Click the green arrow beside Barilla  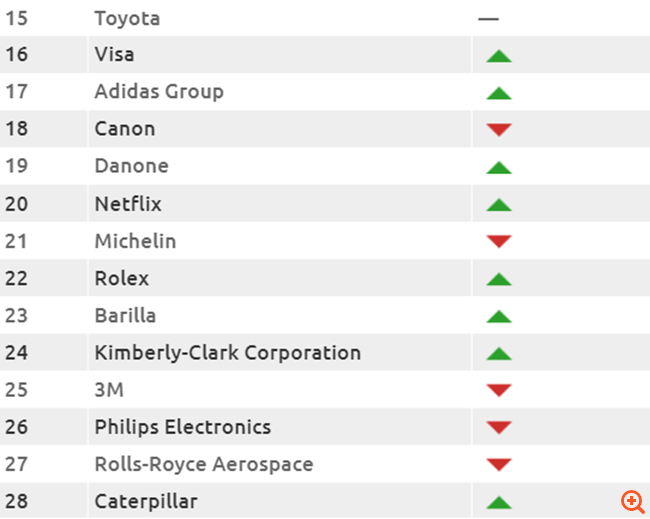498,316
